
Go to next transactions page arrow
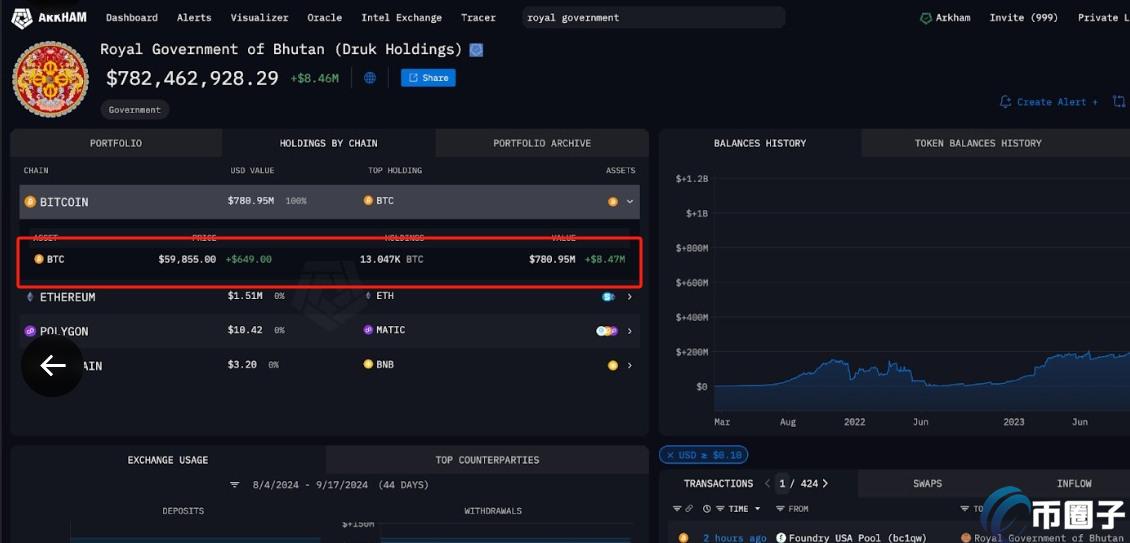tap(825, 483)
